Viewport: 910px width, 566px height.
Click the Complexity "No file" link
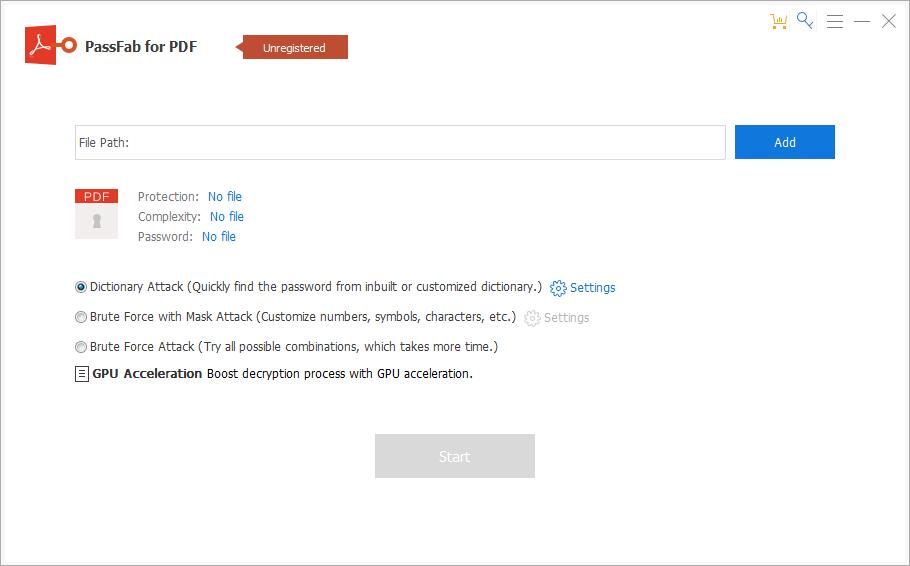(227, 217)
